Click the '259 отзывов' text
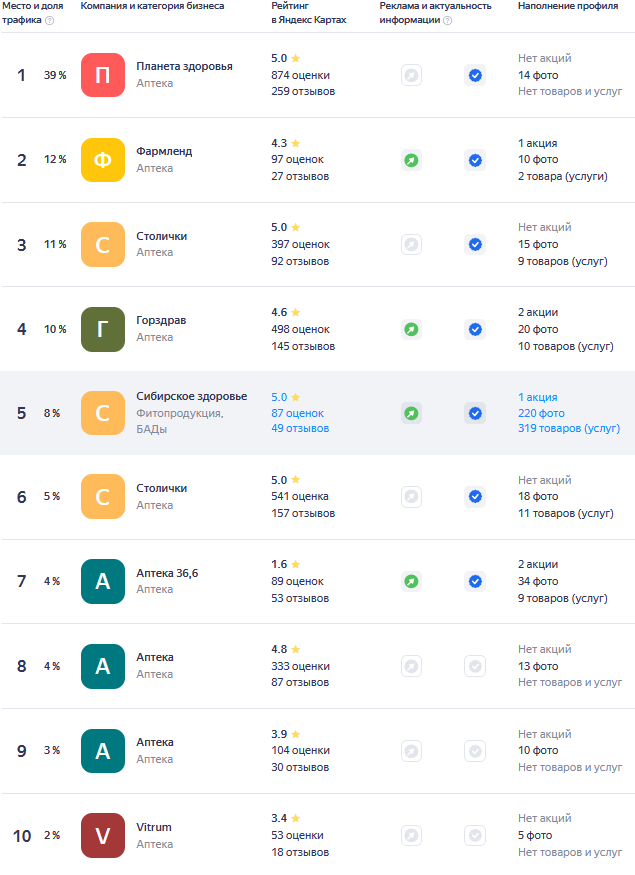 pyautogui.click(x=303, y=92)
